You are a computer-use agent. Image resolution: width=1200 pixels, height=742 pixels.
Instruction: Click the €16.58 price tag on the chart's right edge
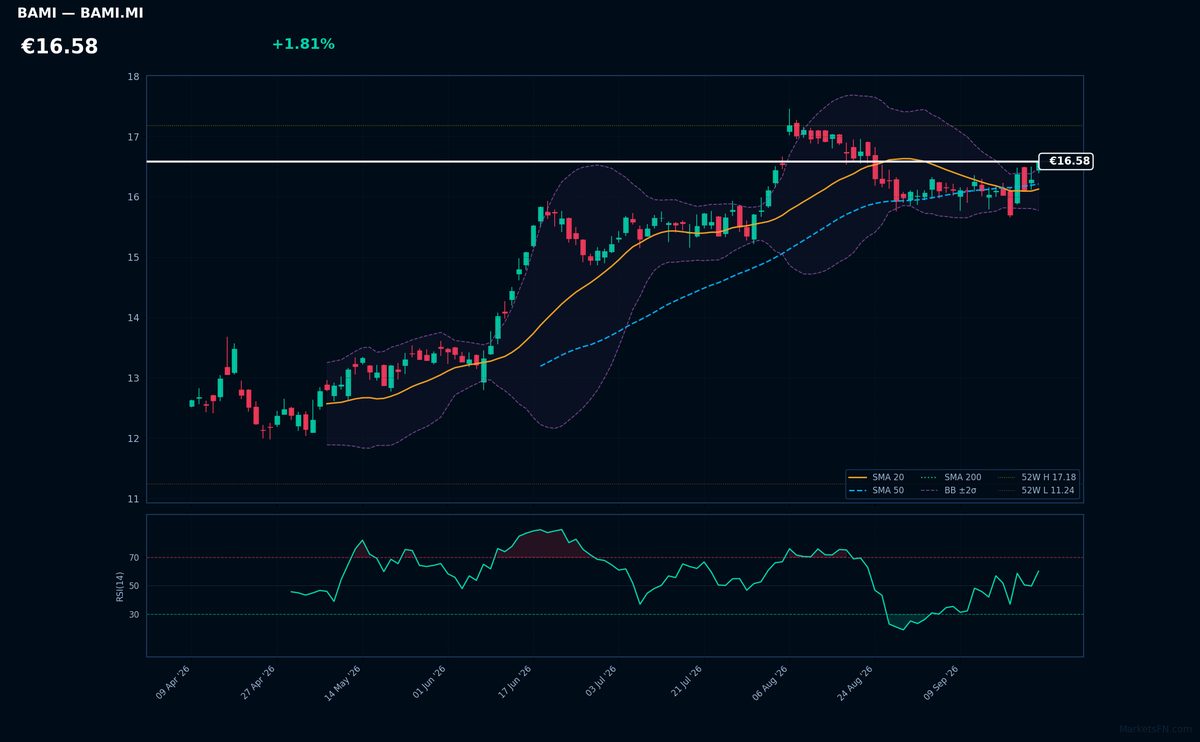1067,161
